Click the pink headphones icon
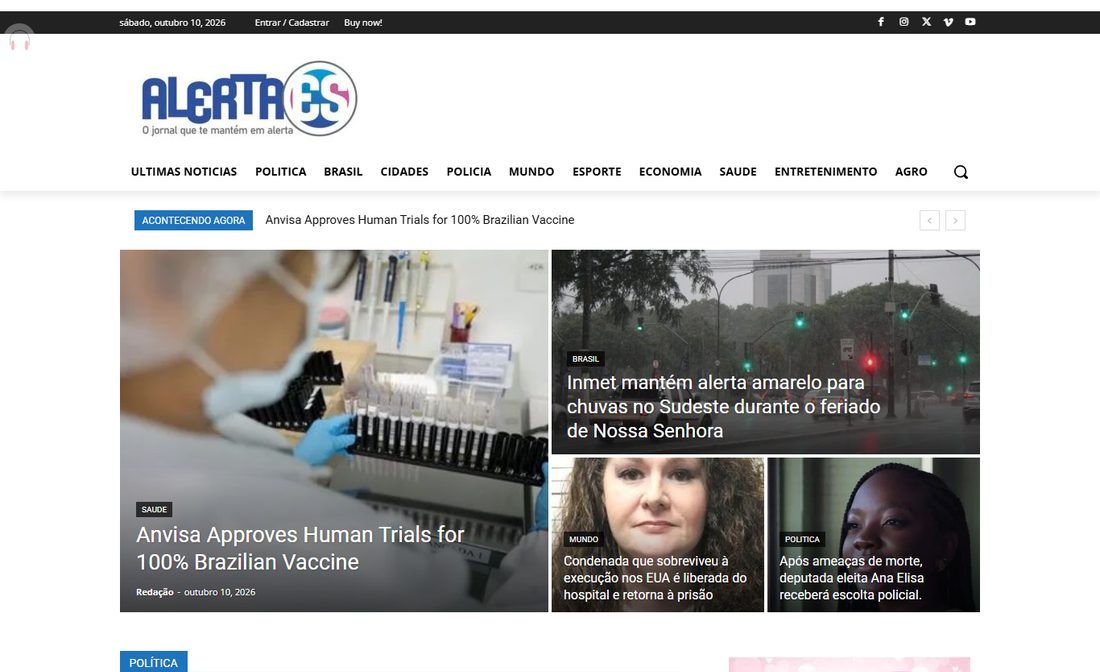The height and width of the screenshot is (672, 1100). tap(20, 41)
